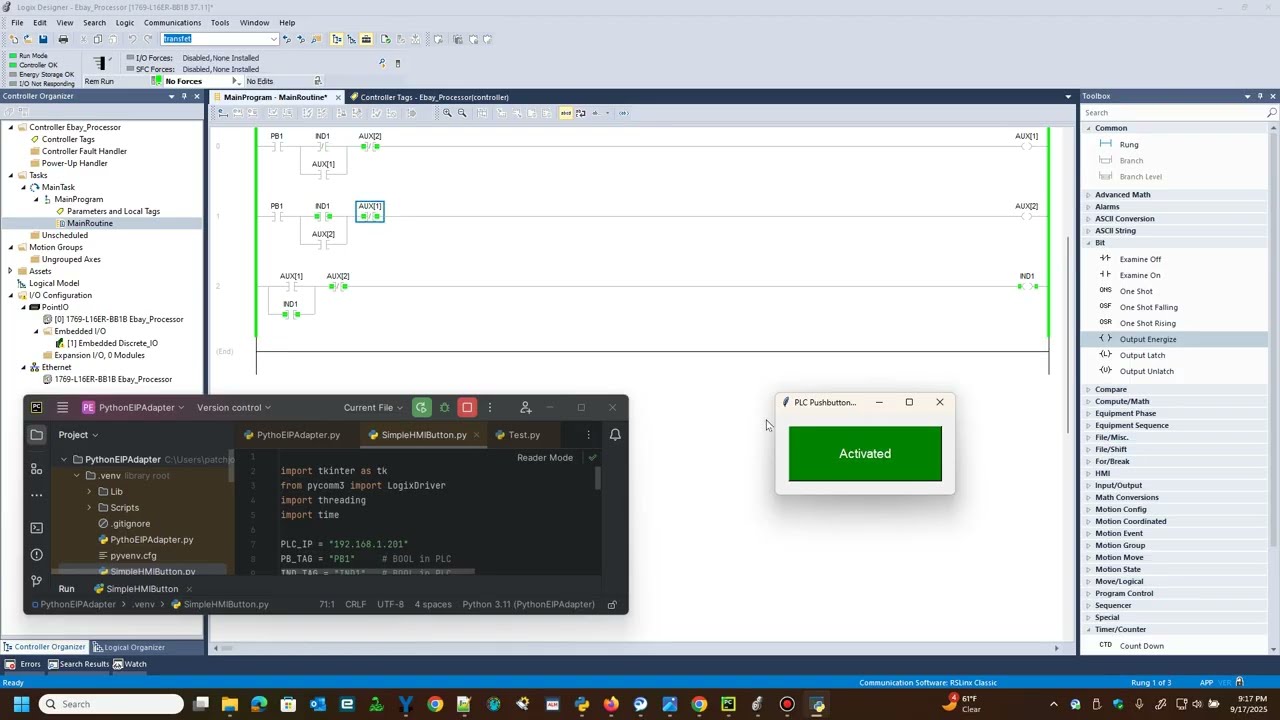Open the Current File run configuration dropdown
This screenshot has height=720, width=1280.
coord(374,407)
